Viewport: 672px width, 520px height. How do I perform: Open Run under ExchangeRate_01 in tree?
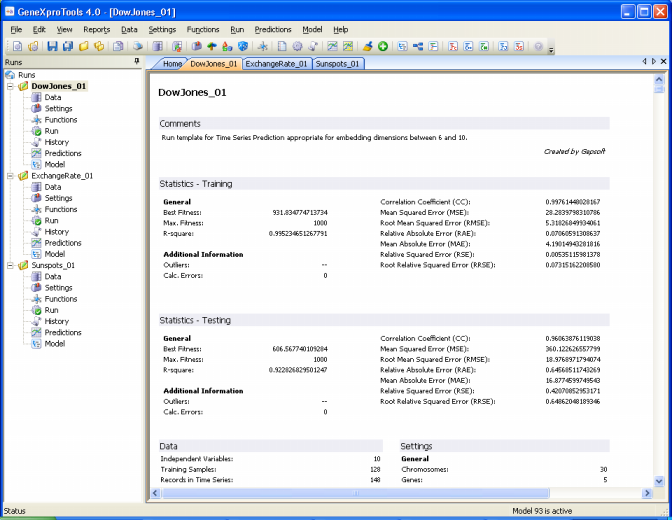pyautogui.click(x=51, y=220)
